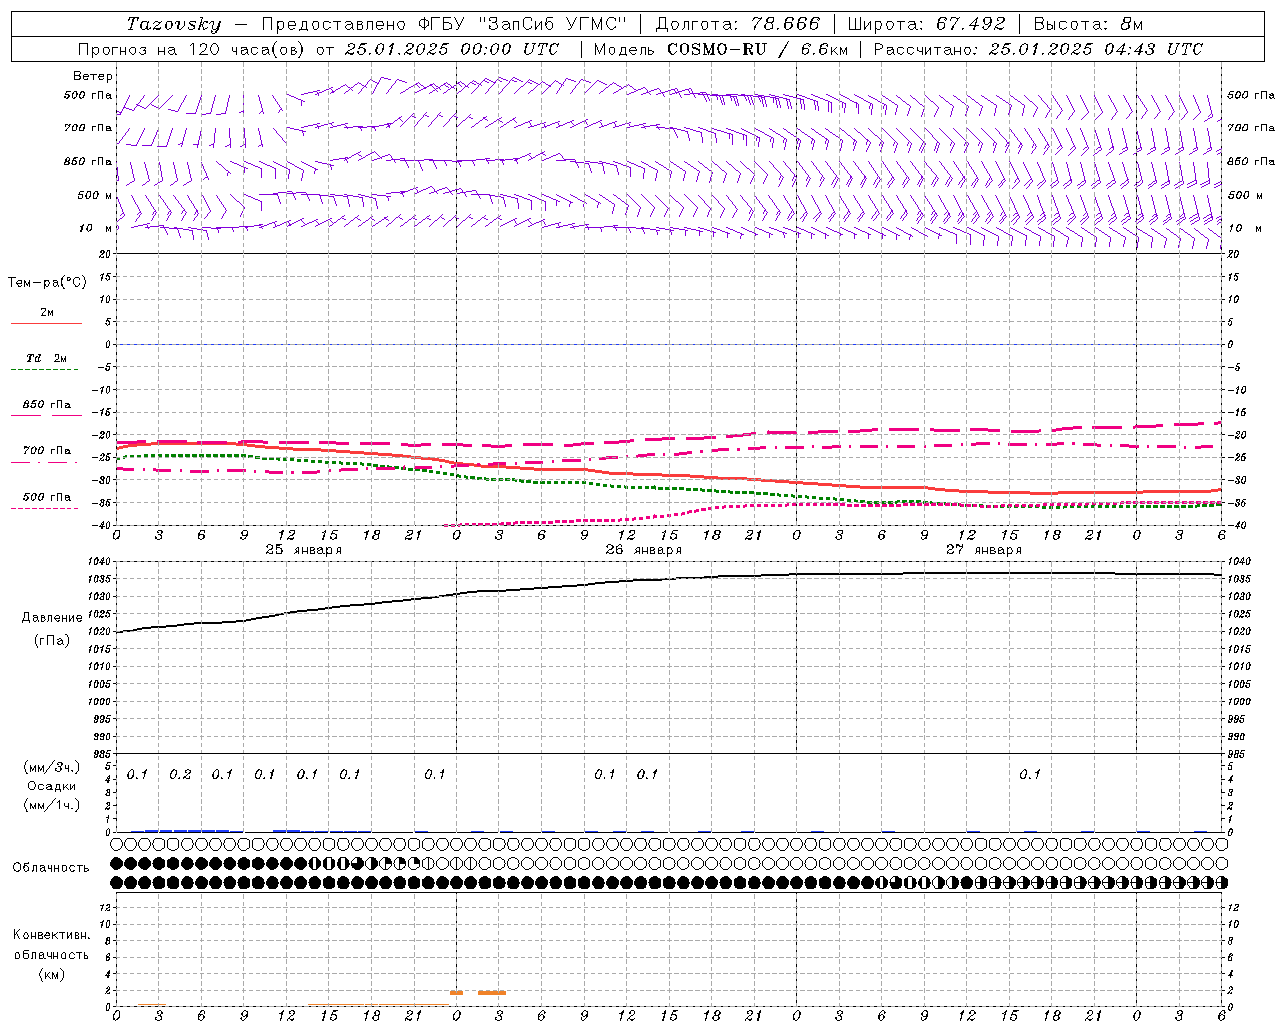The height and width of the screenshot is (1024, 1280).
Task: Click the "Осадки" precipitation label
Action: (52, 786)
